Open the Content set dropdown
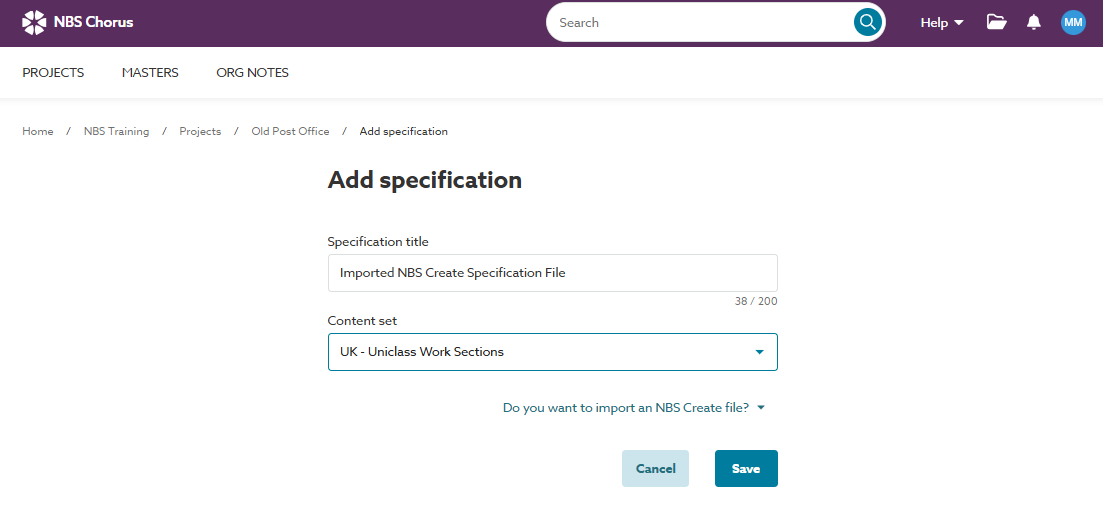The height and width of the screenshot is (520, 1103). coord(552,352)
